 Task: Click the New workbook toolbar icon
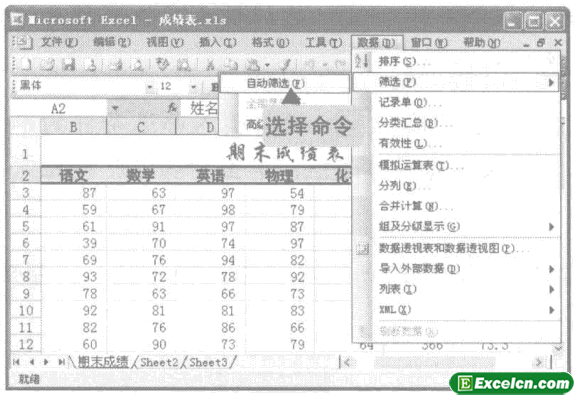point(26,65)
